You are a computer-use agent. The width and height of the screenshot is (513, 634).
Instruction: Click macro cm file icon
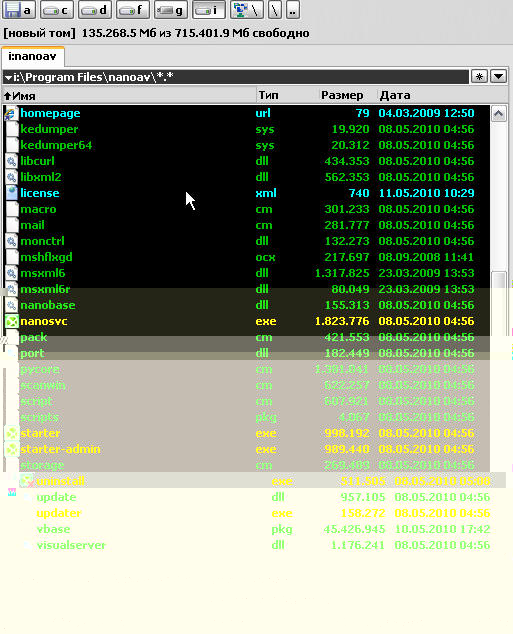coord(11,209)
